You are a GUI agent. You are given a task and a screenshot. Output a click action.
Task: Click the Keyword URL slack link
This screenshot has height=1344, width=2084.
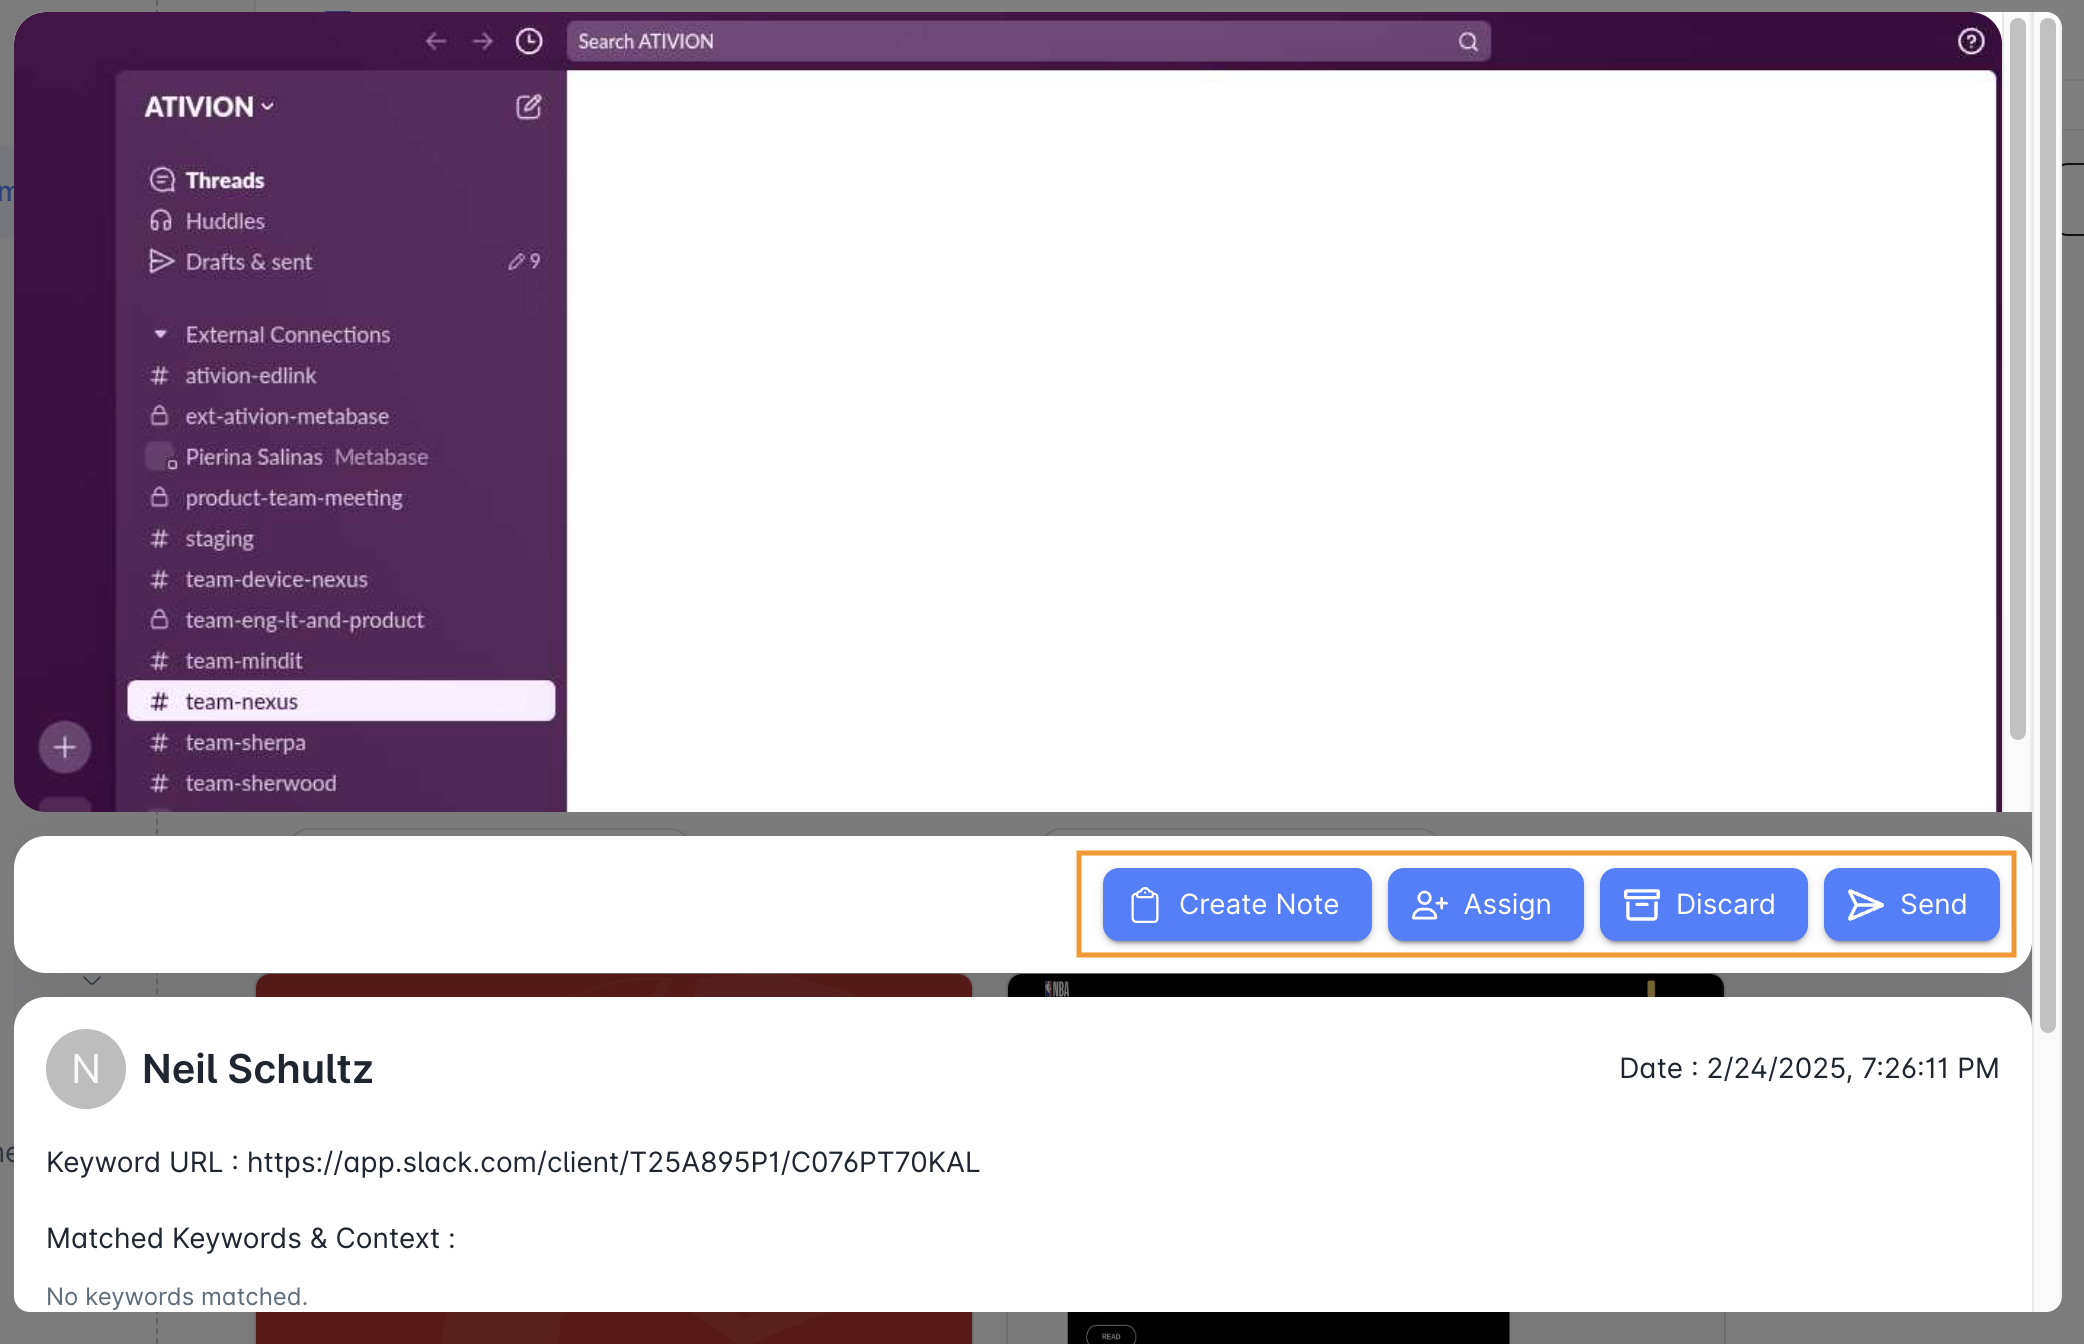(613, 1162)
